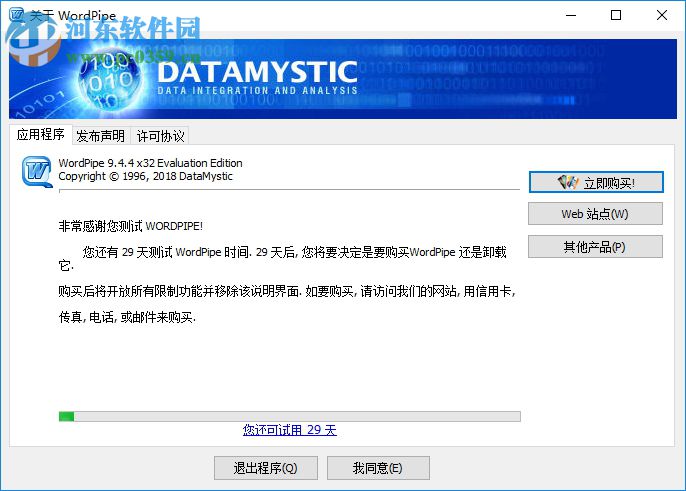Click the 传真, 电话, 或邮件来购买 text
686x491 pixels.
point(127,317)
